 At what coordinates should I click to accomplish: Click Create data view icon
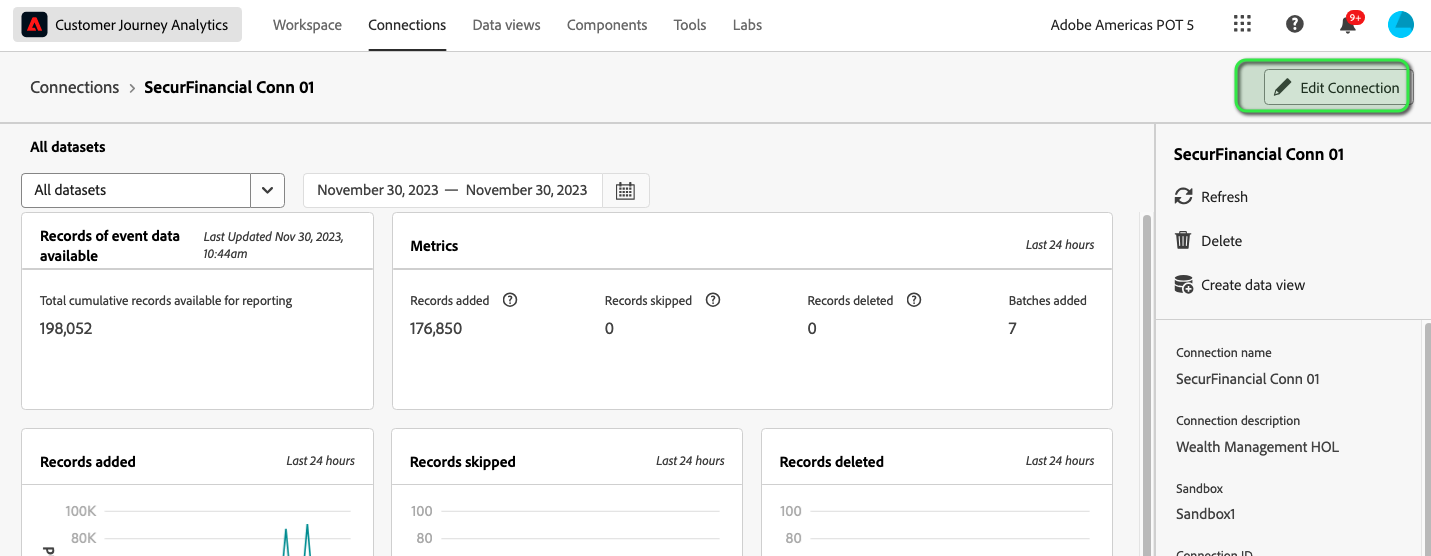1184,285
